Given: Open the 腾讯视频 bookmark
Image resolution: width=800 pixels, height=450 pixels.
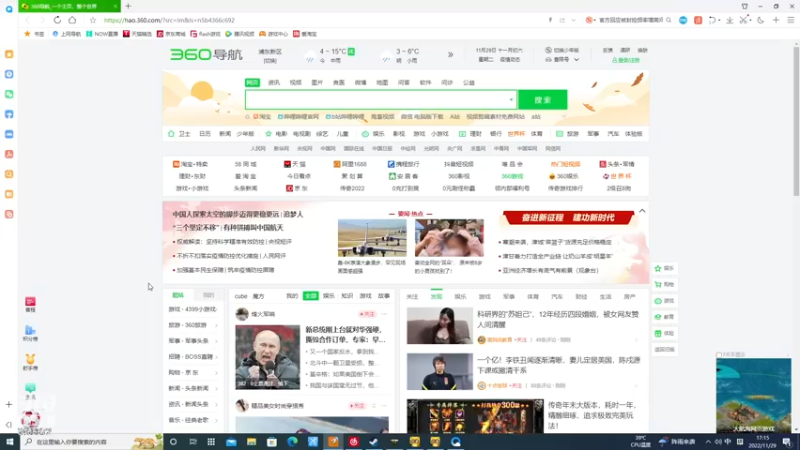Looking at the screenshot, I should click(x=240, y=34).
